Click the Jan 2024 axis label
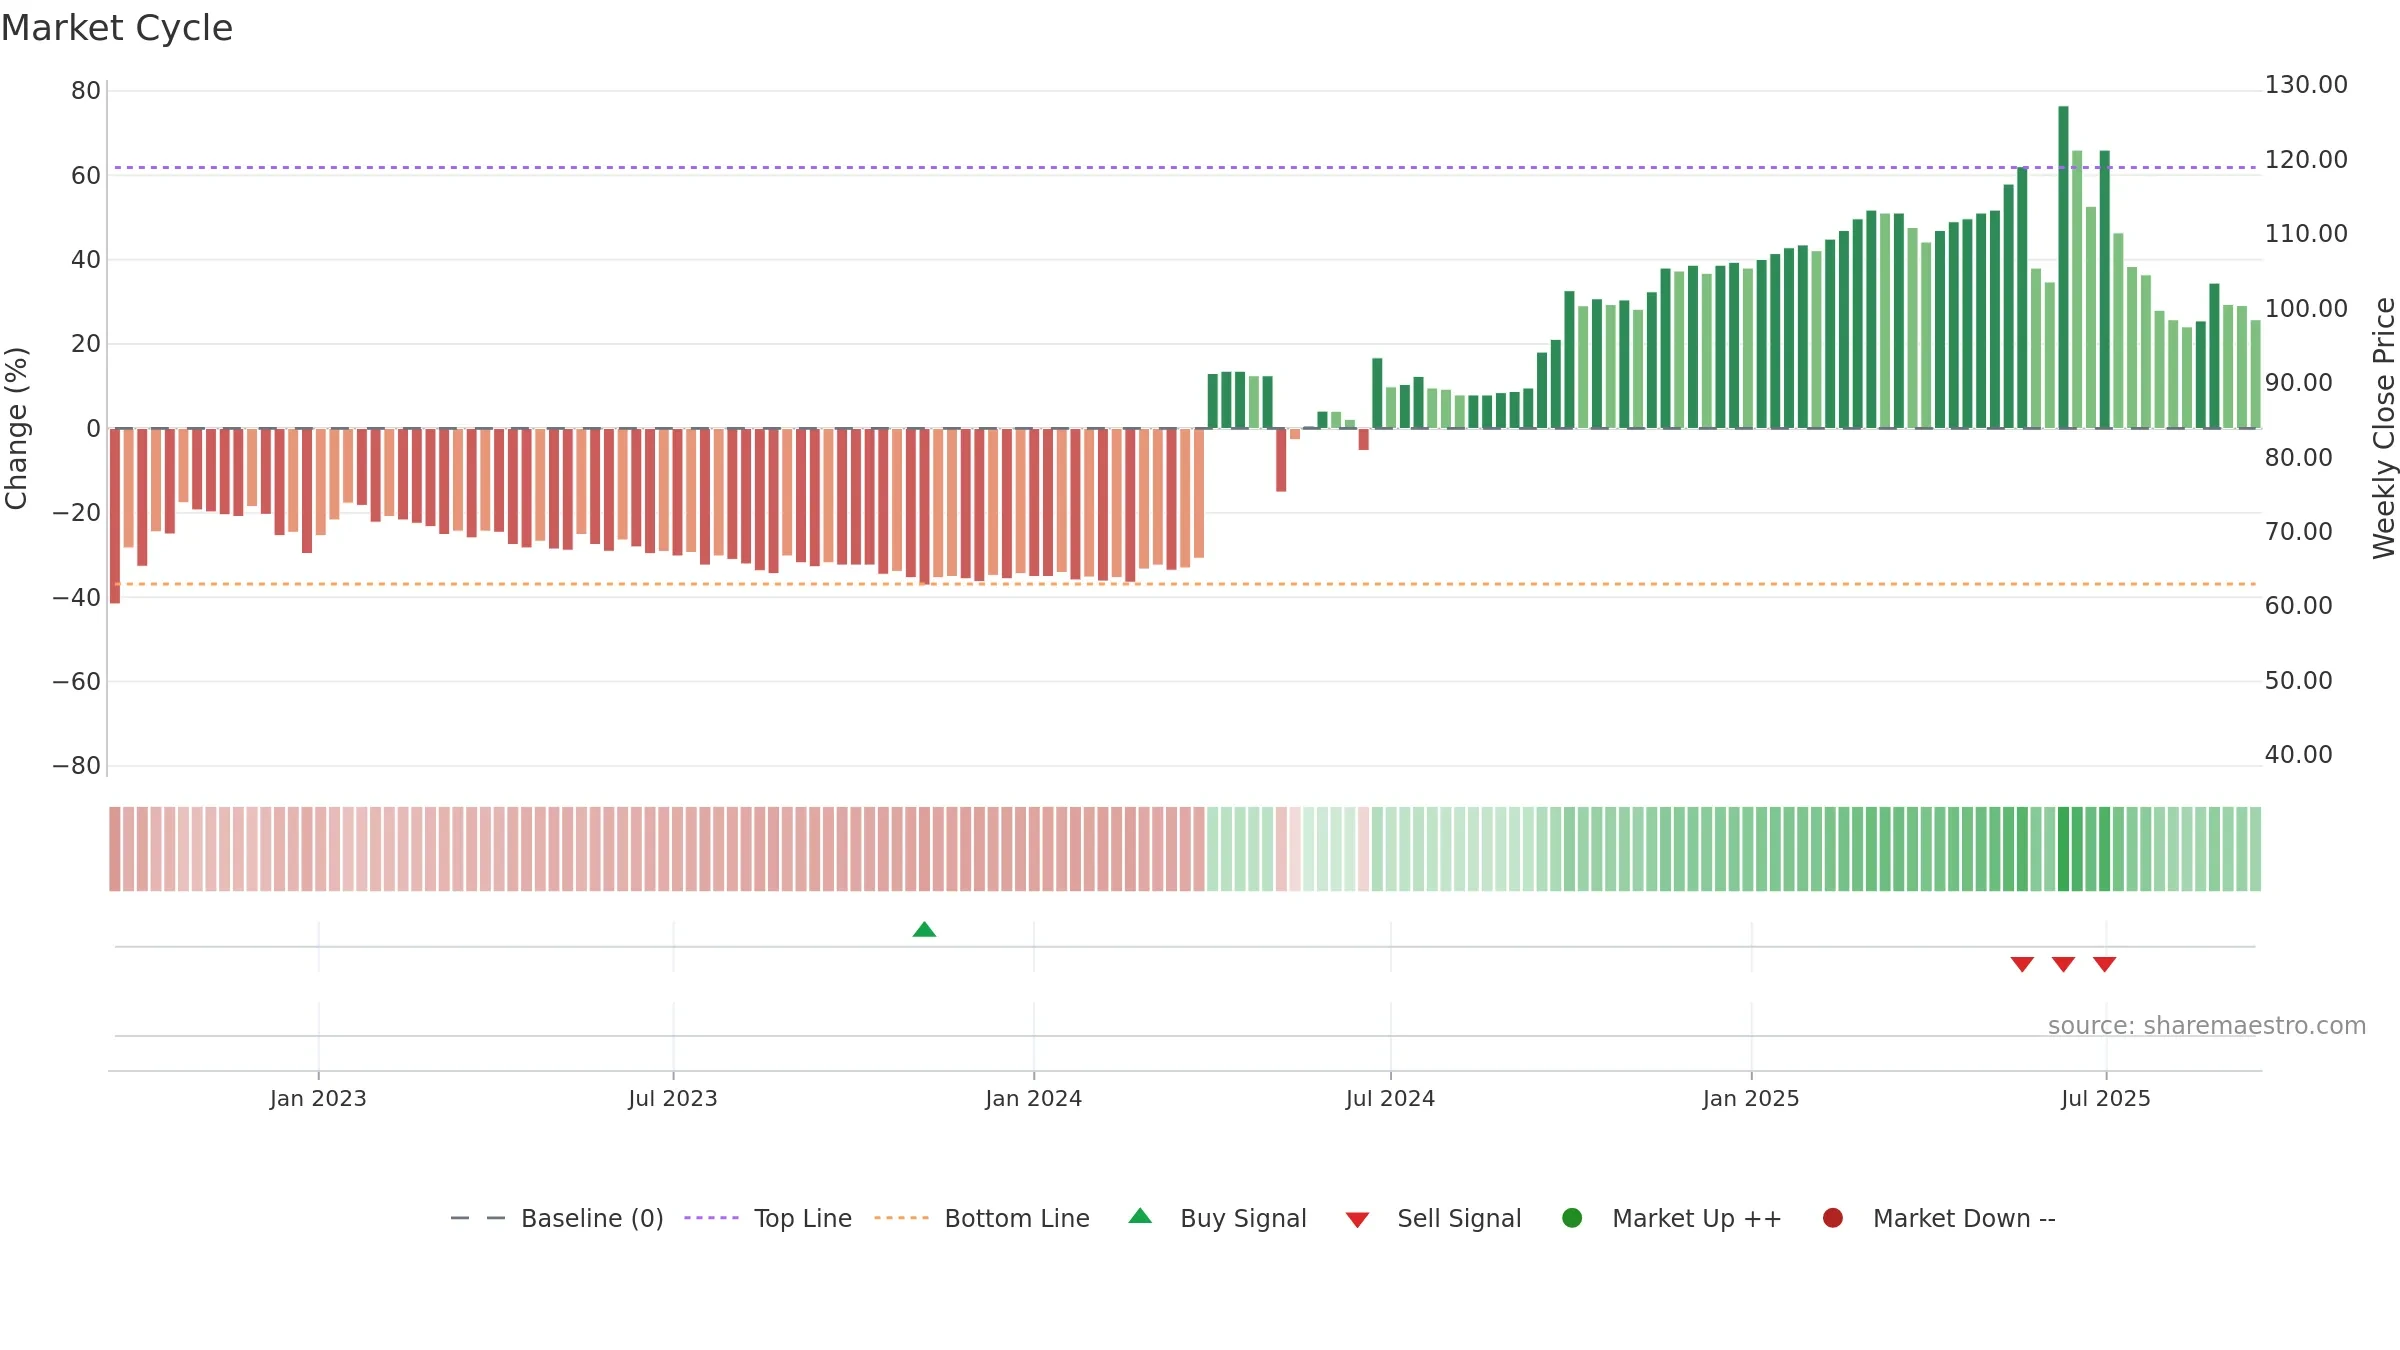The image size is (2400, 1350). (x=1034, y=1099)
